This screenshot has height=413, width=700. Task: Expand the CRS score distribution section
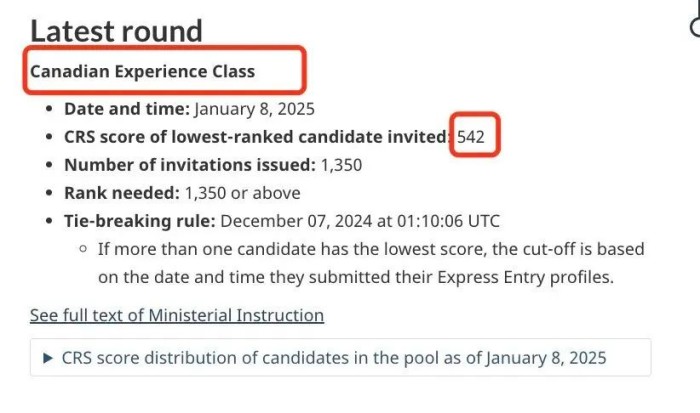point(333,357)
